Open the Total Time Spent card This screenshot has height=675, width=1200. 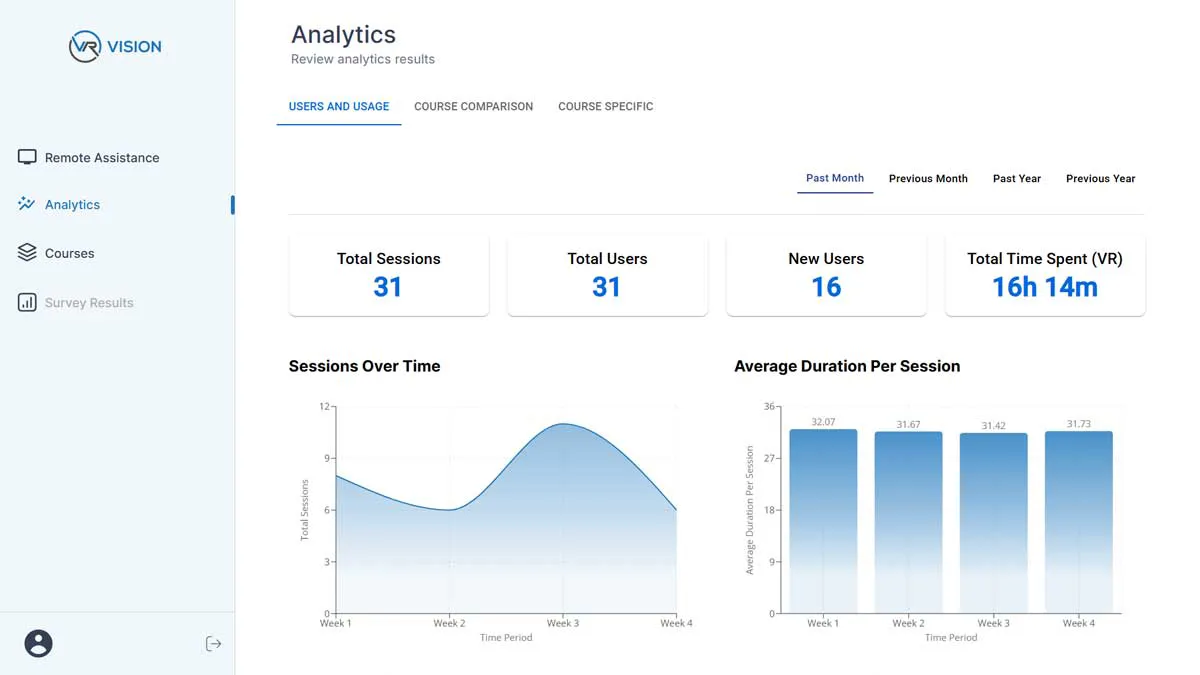[x=1044, y=274]
